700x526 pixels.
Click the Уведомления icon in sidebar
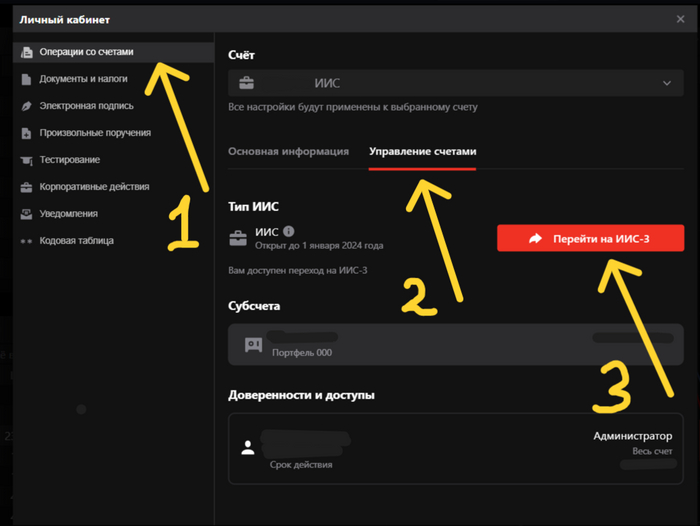(26, 214)
